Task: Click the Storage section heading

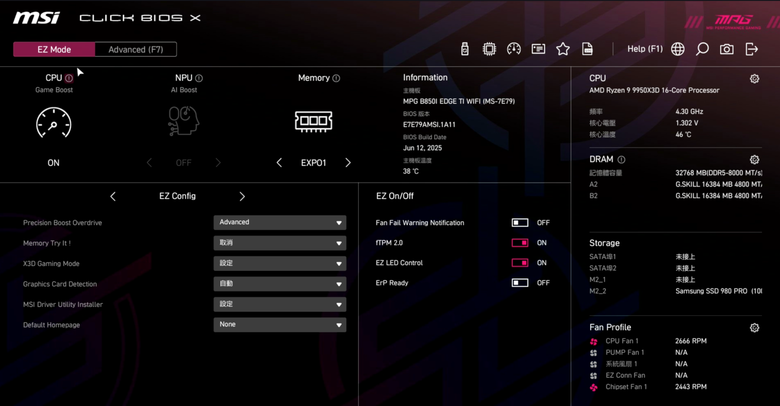Action: (604, 243)
